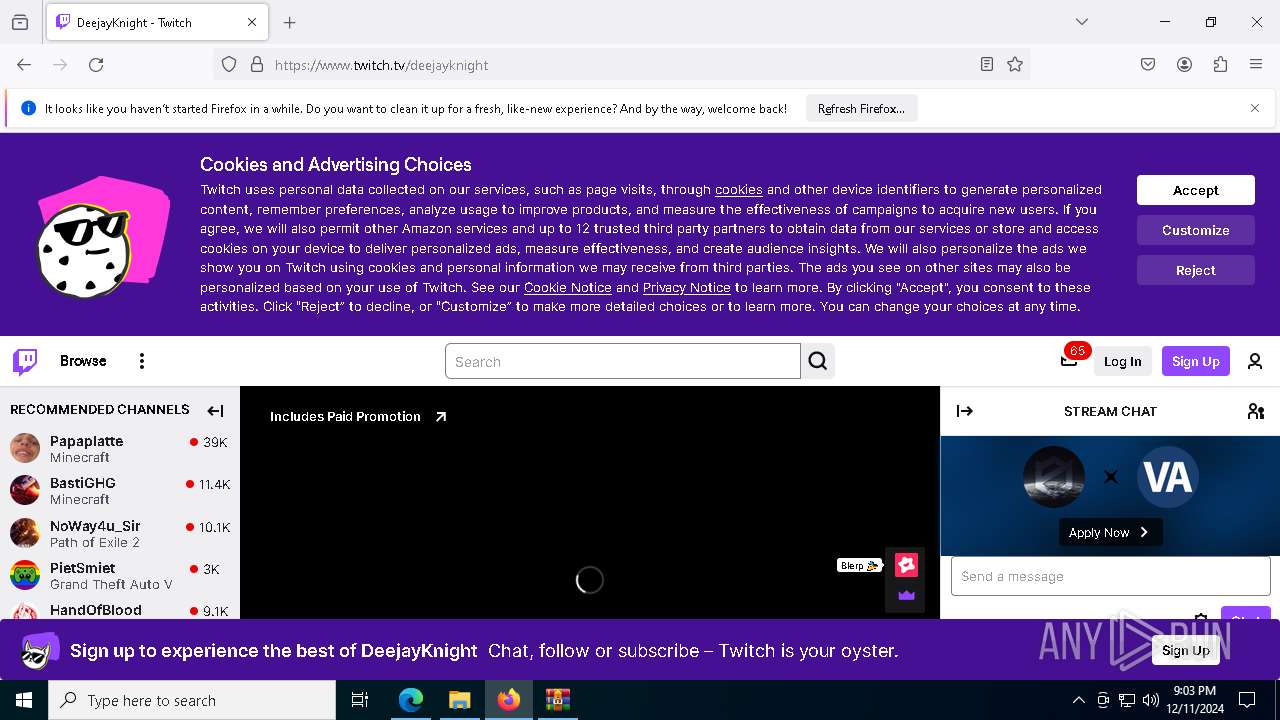This screenshot has width=1280, height=720.
Task: Open the notifications icon showing 65
Action: tap(1069, 360)
